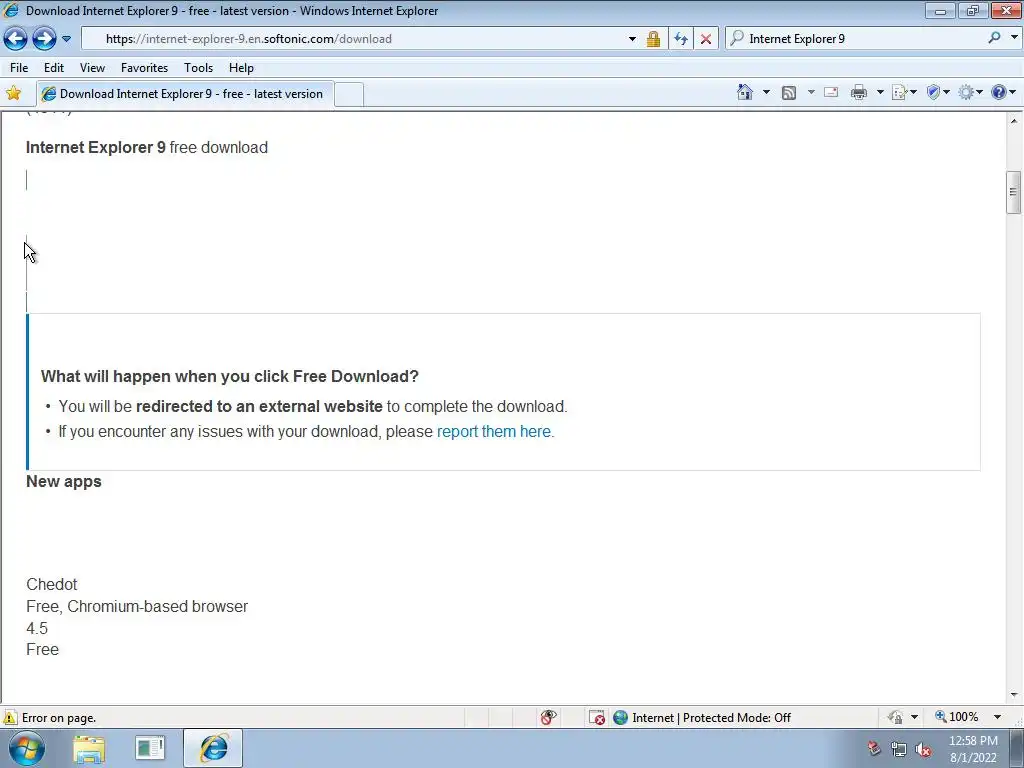Open the Page menu icon
Viewport: 1024px width, 768px height.
[x=903, y=93]
